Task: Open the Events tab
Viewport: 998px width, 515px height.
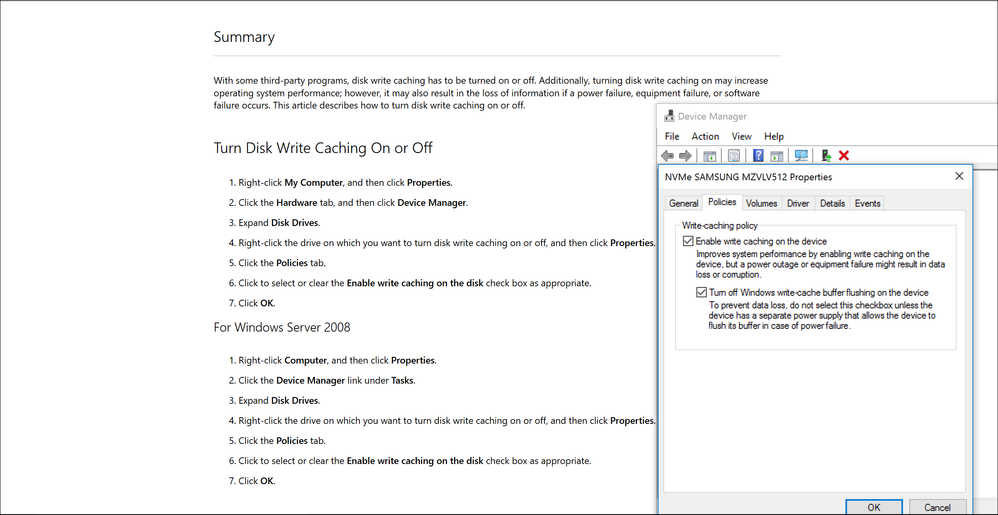Action: [867, 203]
